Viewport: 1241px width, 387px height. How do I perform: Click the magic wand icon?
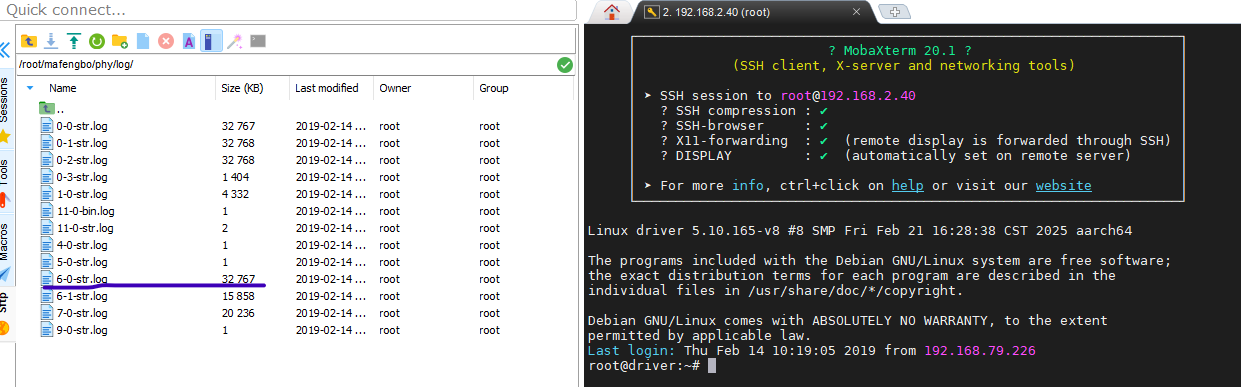(x=234, y=41)
